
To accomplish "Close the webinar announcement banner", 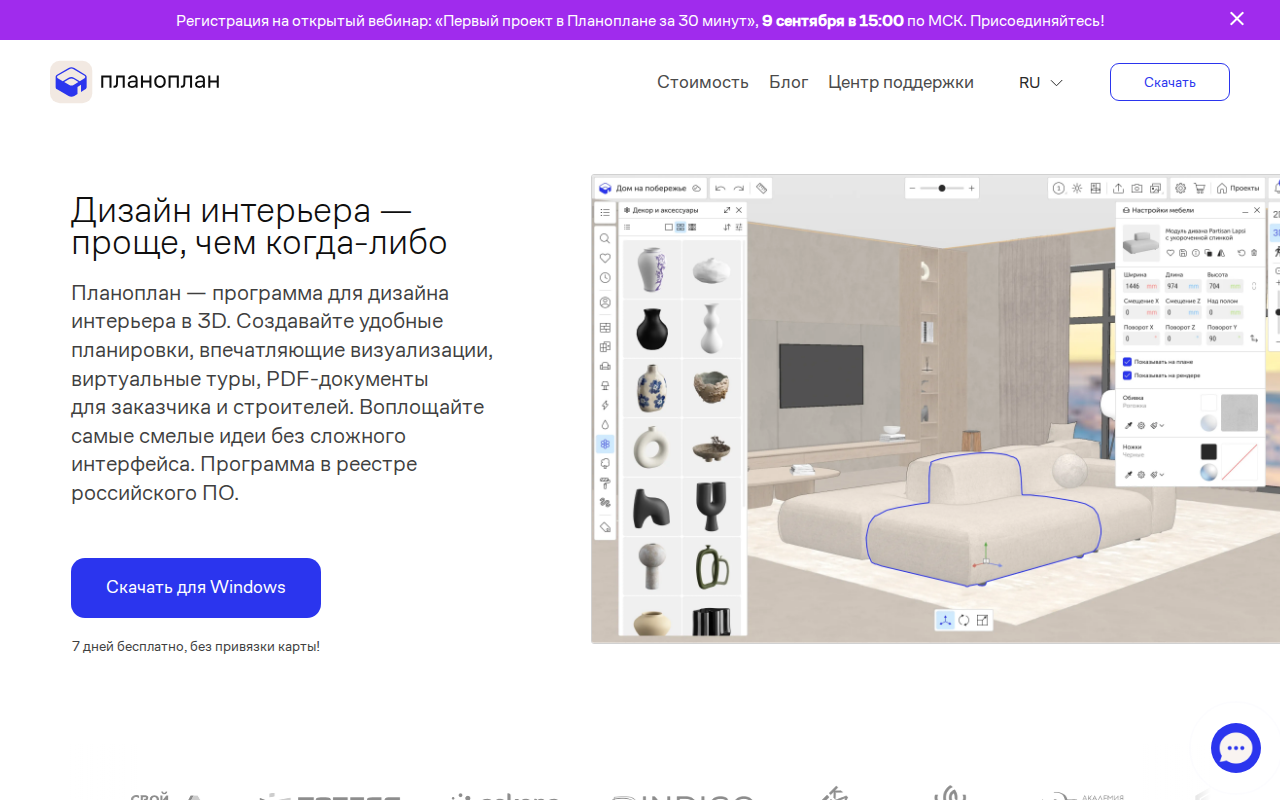I will 1237,19.
